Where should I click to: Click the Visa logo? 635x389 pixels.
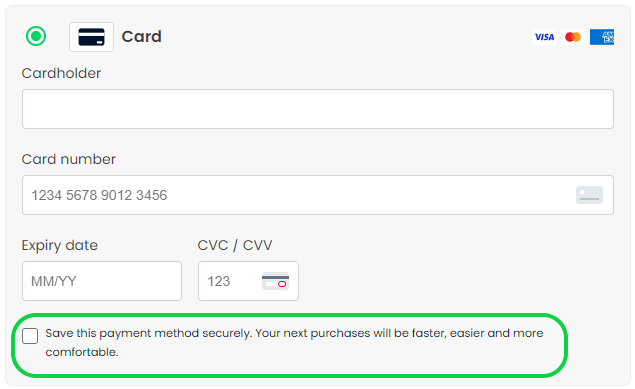pyautogui.click(x=544, y=37)
